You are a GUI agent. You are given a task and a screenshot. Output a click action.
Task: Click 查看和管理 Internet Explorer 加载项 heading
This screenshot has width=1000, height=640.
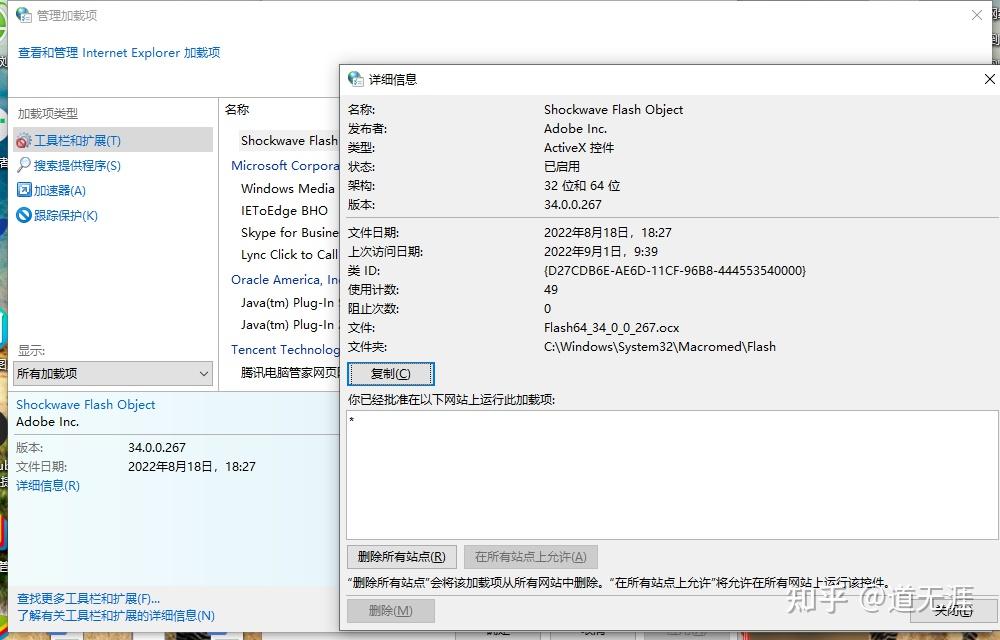[119, 53]
